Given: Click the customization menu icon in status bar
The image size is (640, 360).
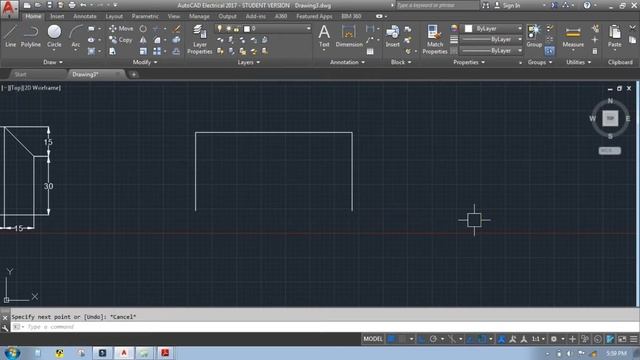Looking at the screenshot, I should pyautogui.click(x=633, y=339).
